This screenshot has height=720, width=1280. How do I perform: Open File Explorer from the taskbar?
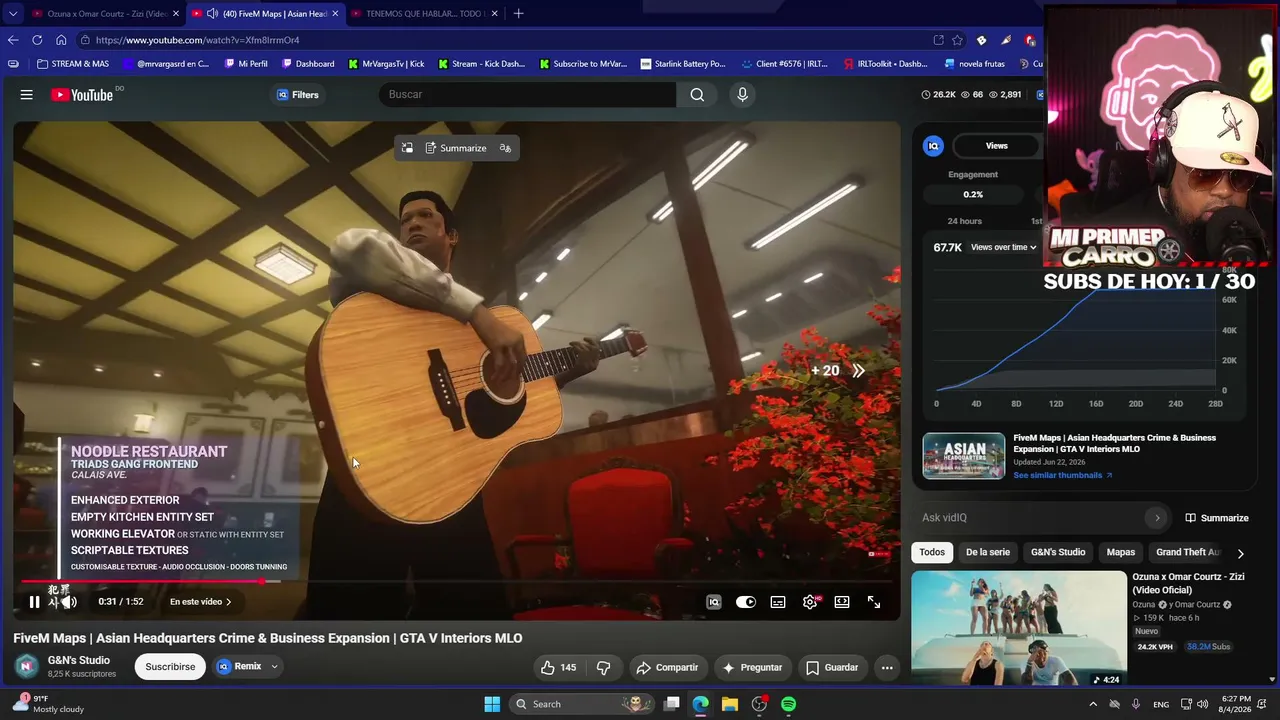[730, 704]
